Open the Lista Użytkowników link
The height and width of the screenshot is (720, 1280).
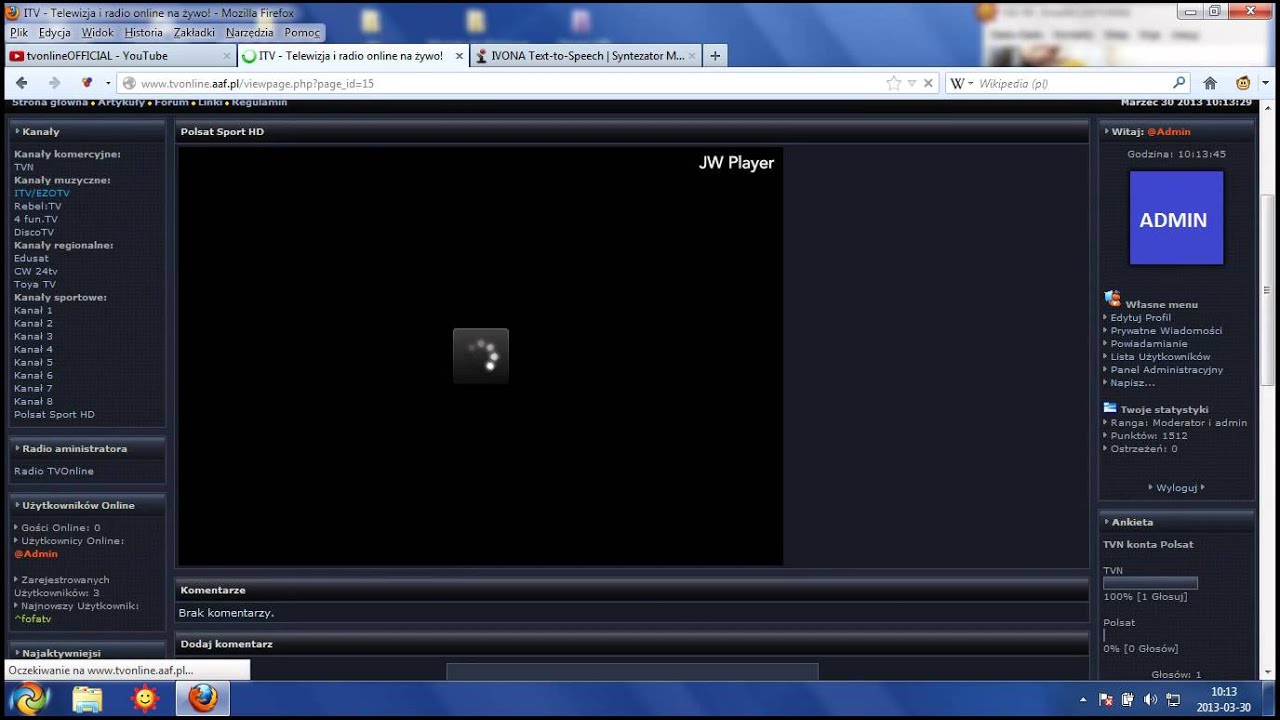[x=1160, y=356]
